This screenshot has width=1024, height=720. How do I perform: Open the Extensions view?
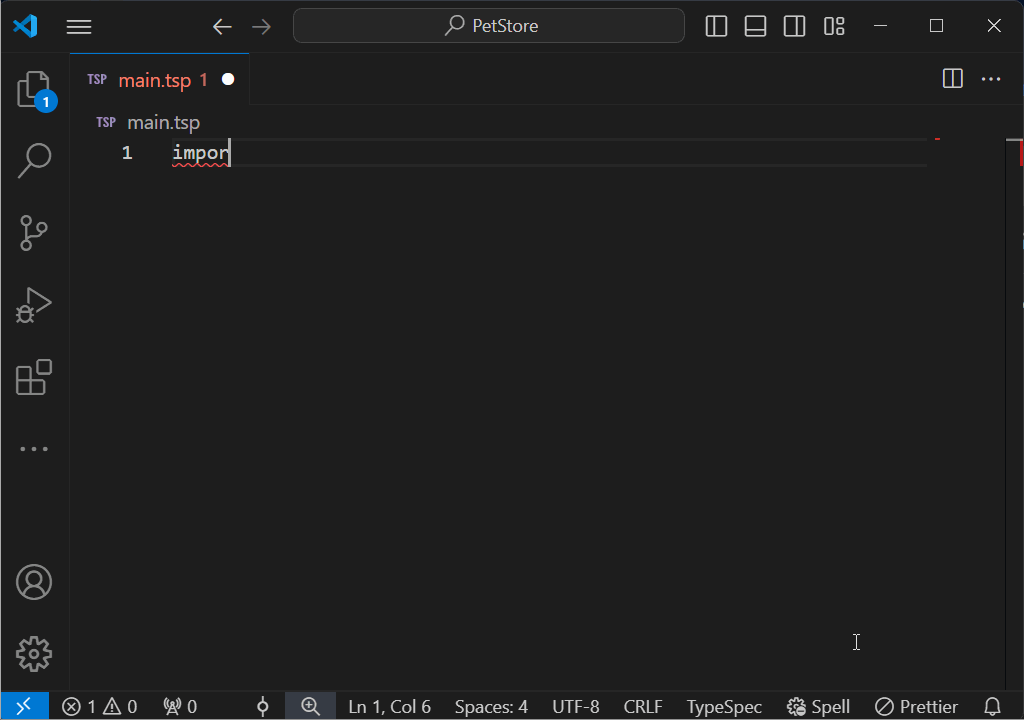[34, 377]
